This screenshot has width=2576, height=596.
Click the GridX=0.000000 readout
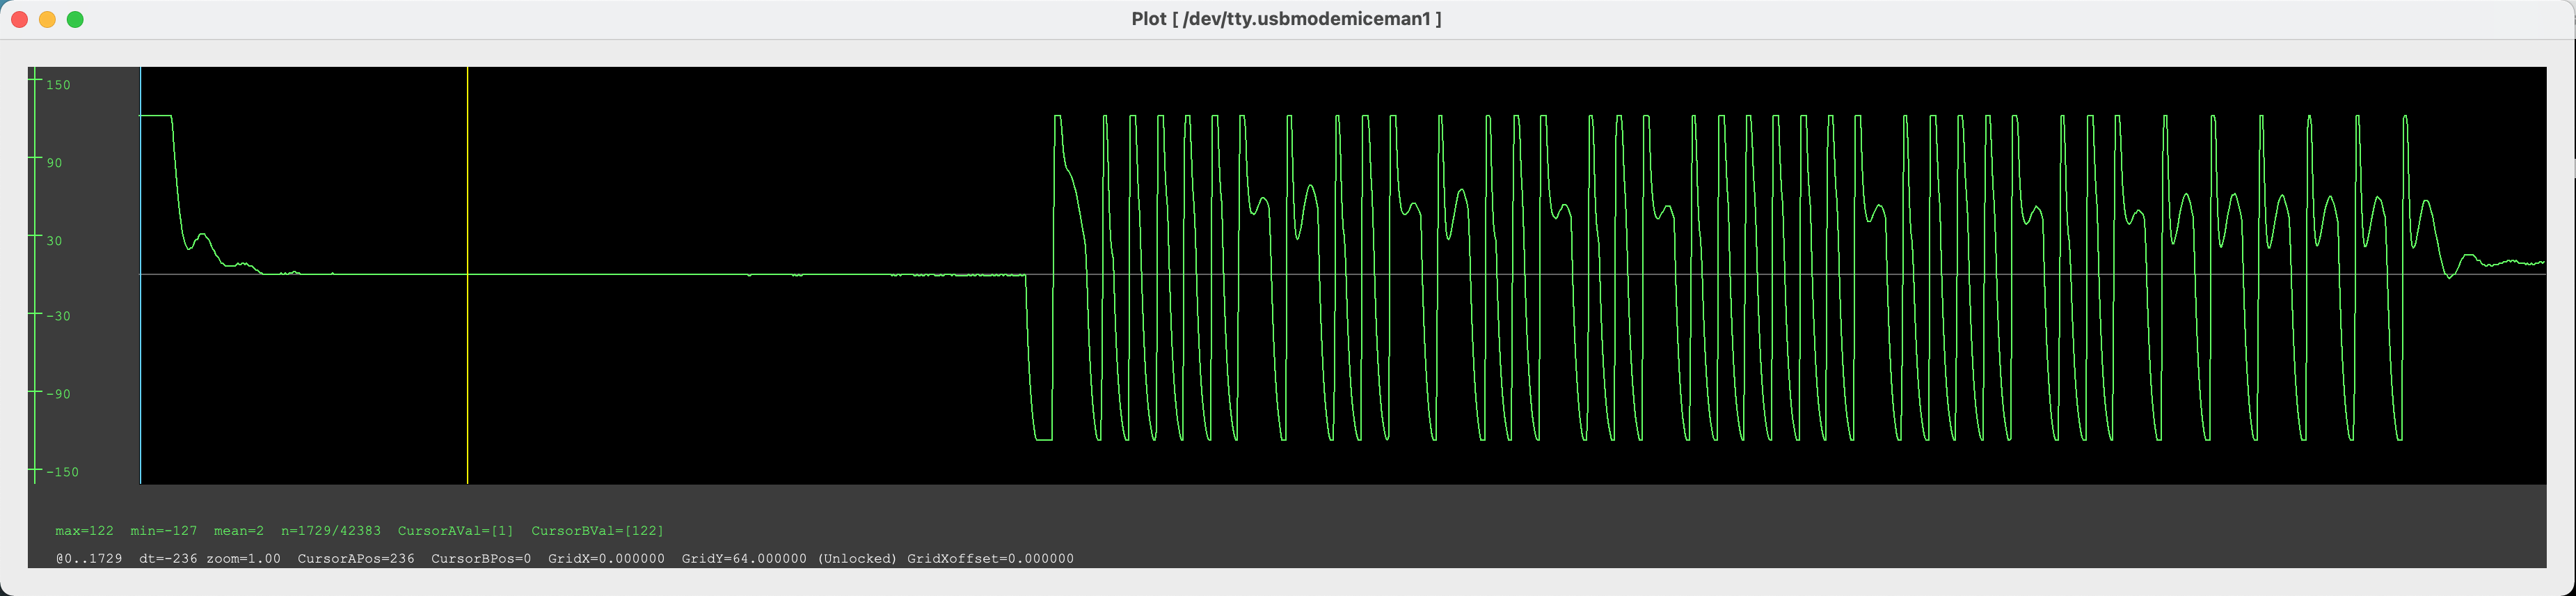(606, 559)
